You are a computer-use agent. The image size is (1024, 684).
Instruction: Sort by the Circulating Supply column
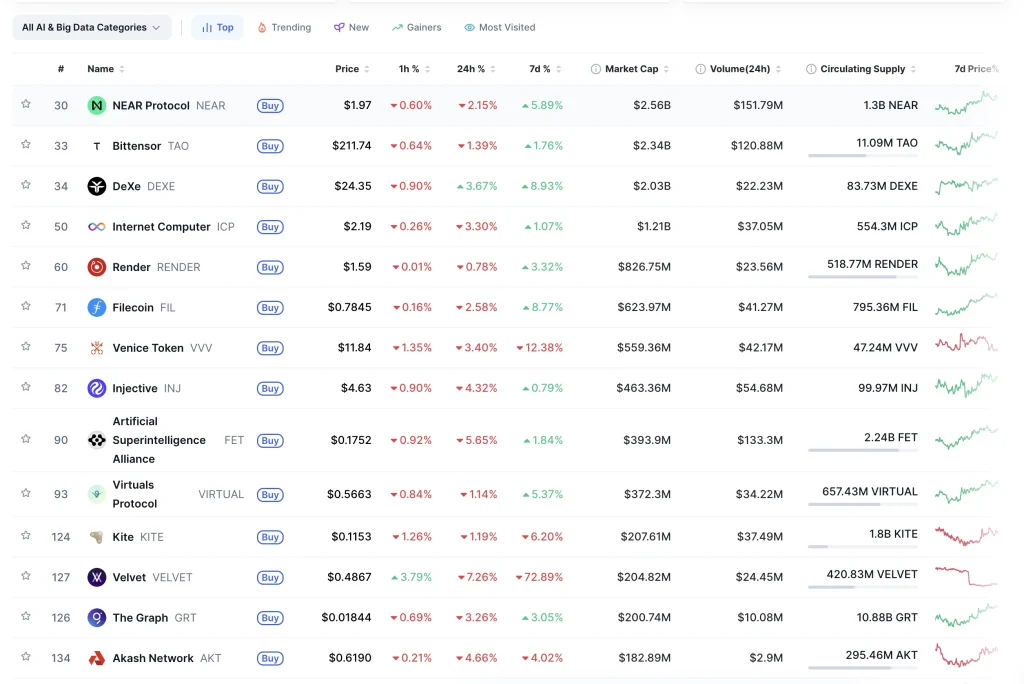[868, 69]
